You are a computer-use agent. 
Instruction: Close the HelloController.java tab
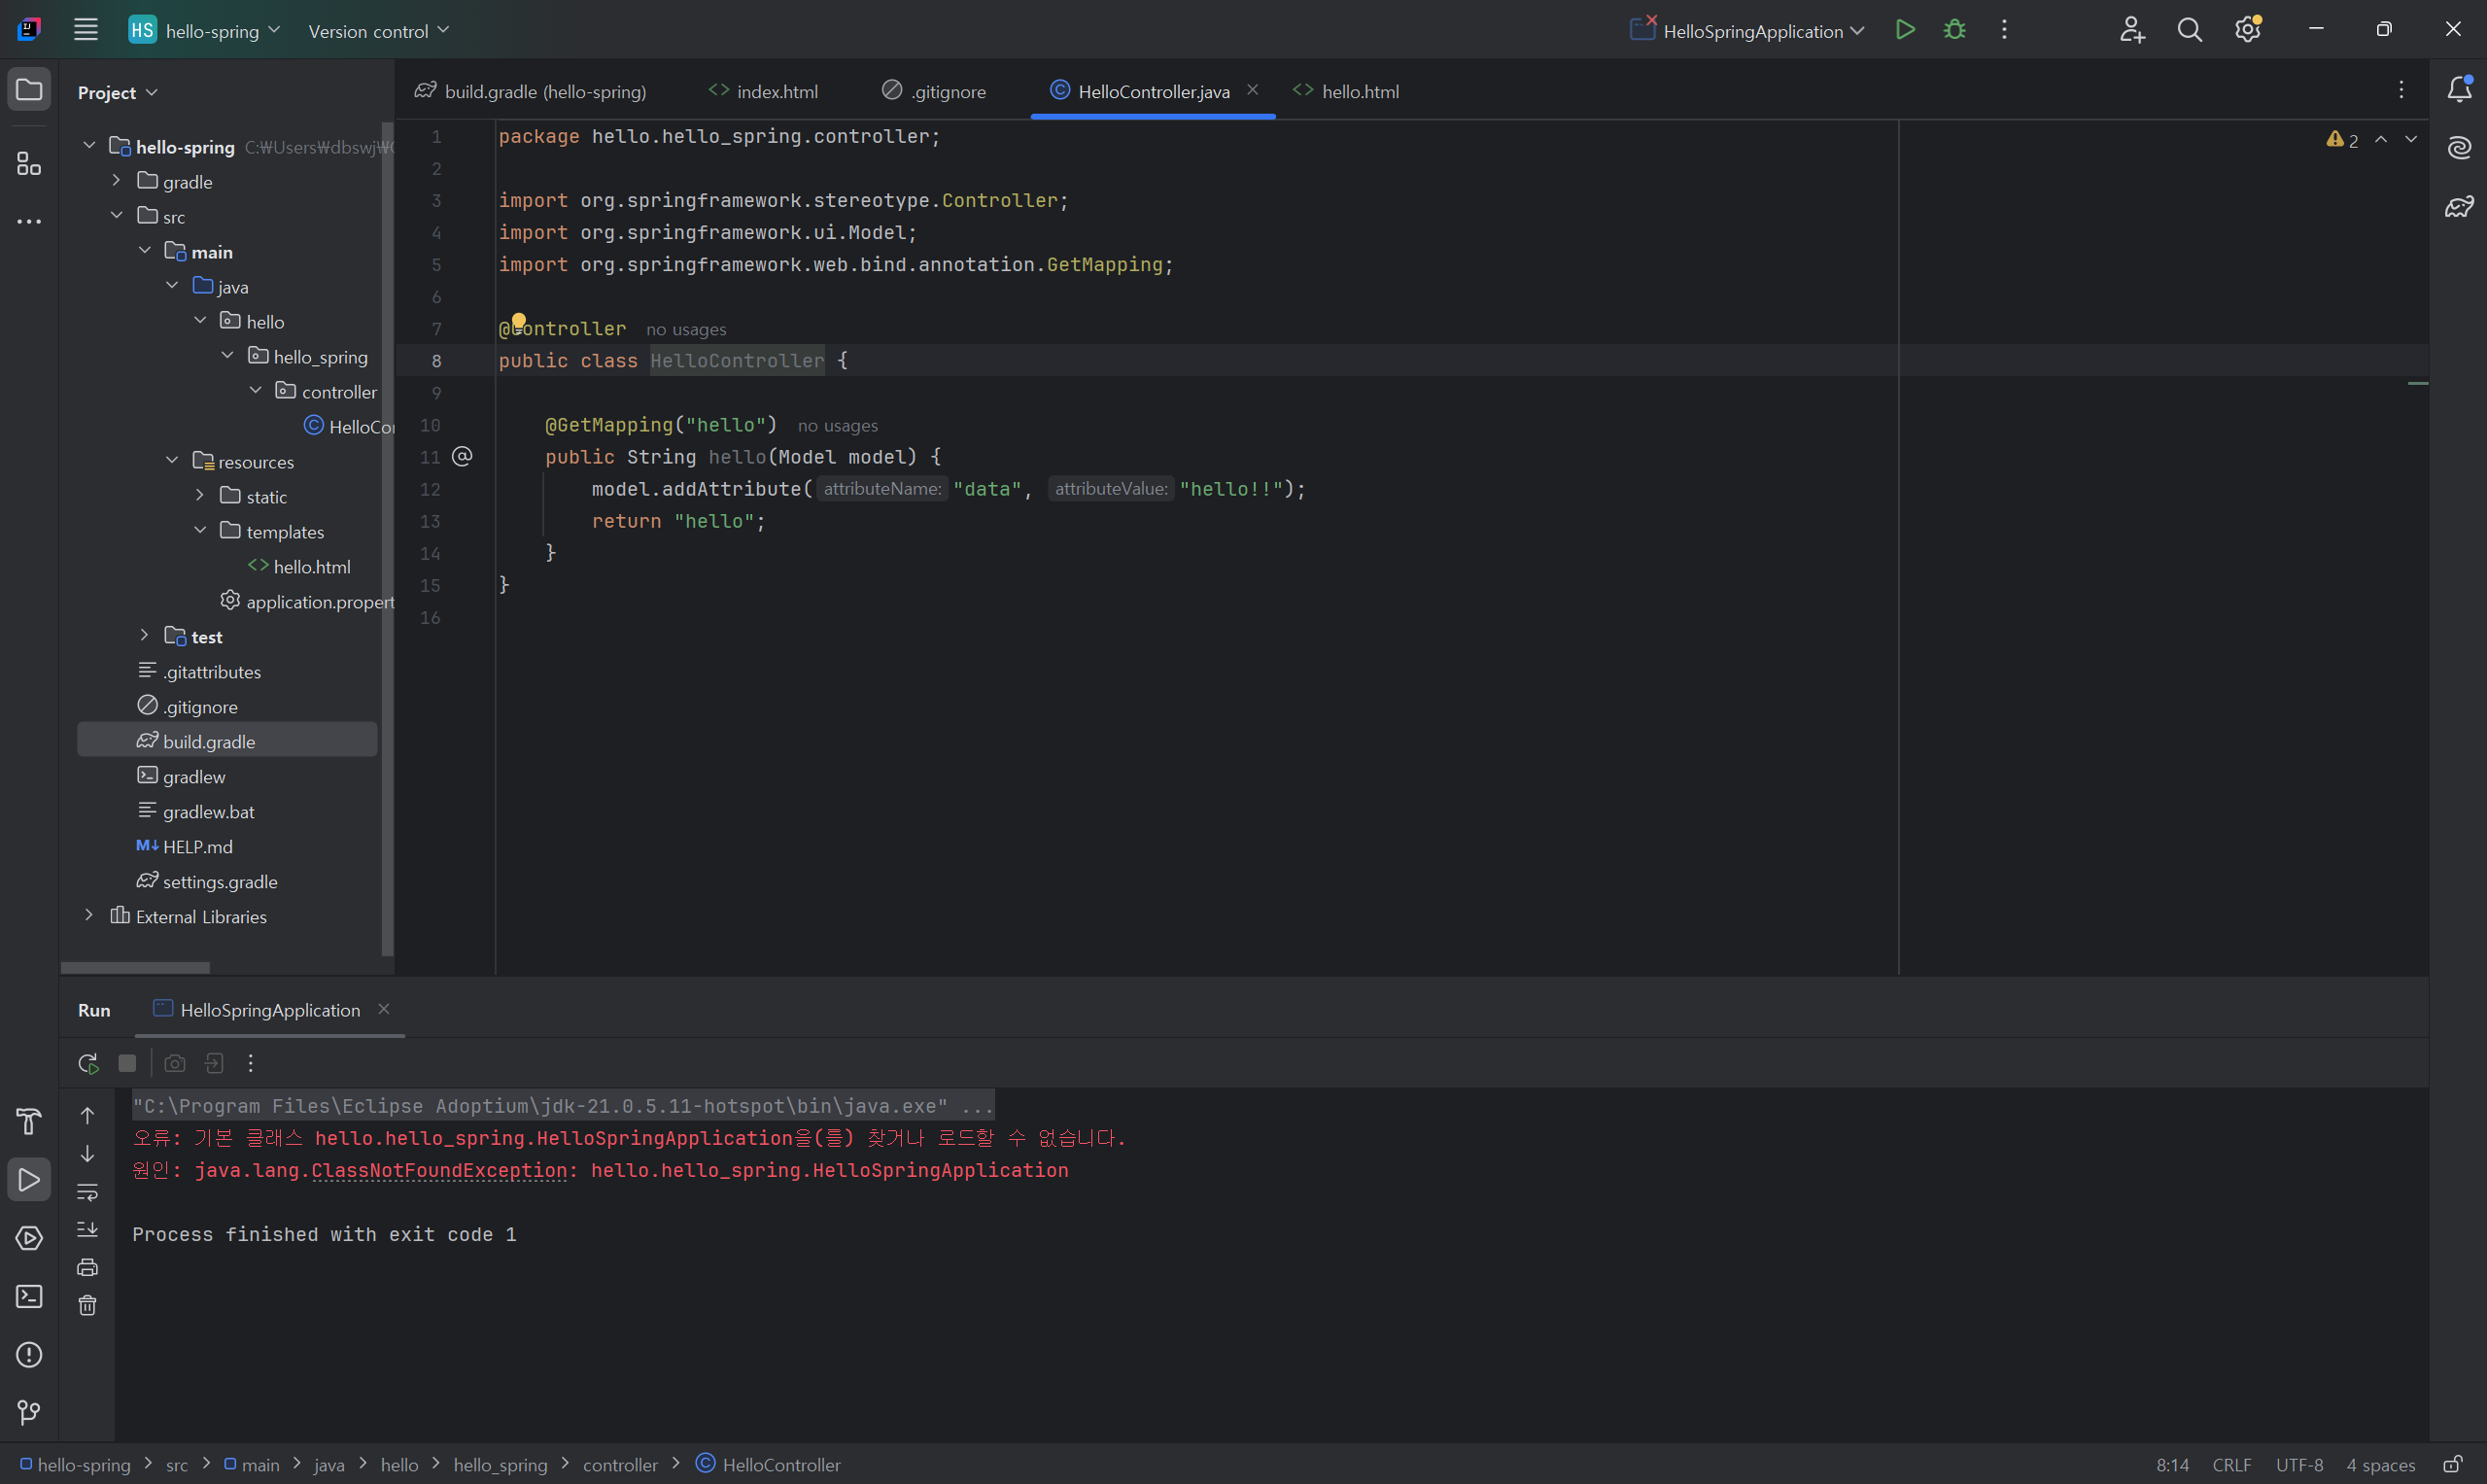(x=1252, y=90)
